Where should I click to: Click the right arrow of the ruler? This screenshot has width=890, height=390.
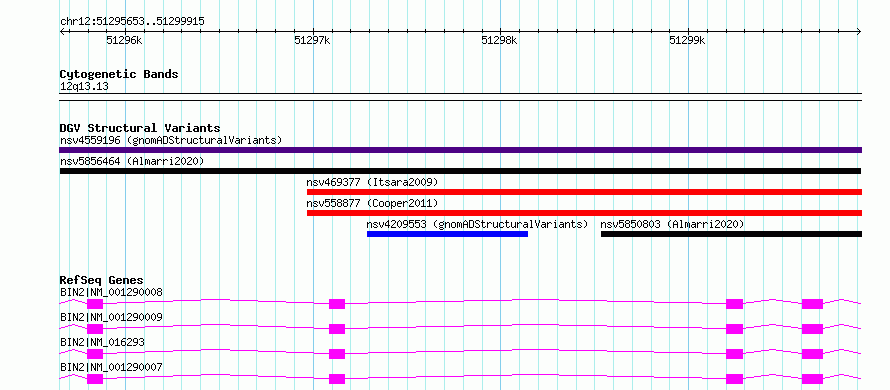tap(859, 32)
